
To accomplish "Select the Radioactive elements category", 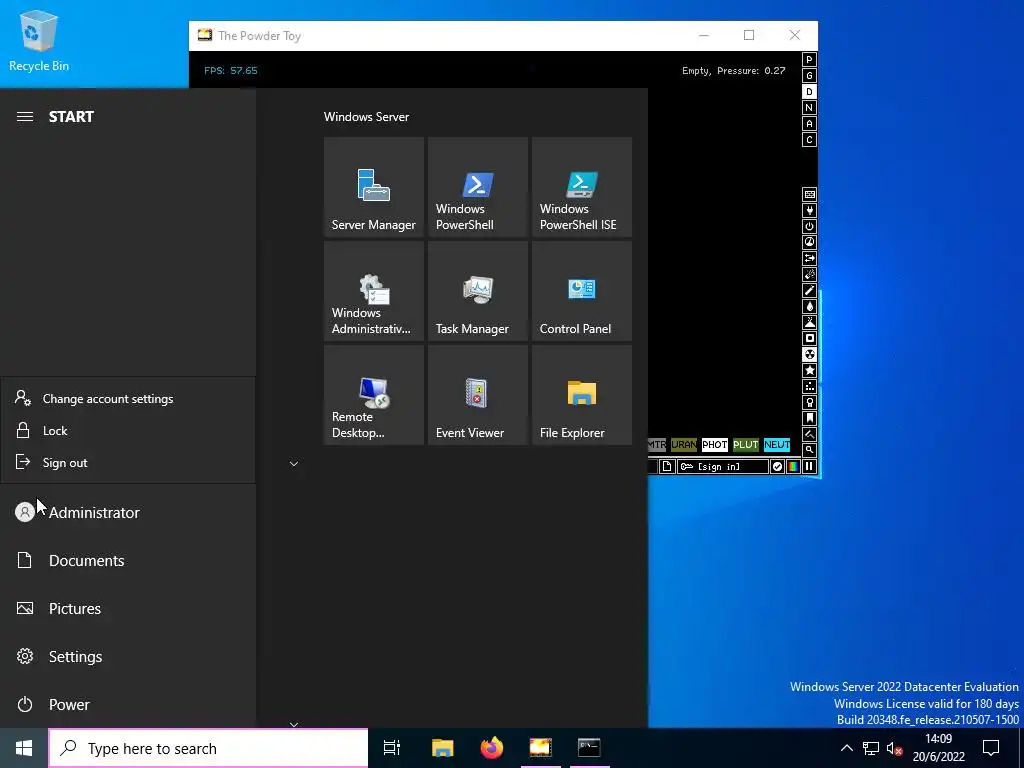I will pos(809,354).
